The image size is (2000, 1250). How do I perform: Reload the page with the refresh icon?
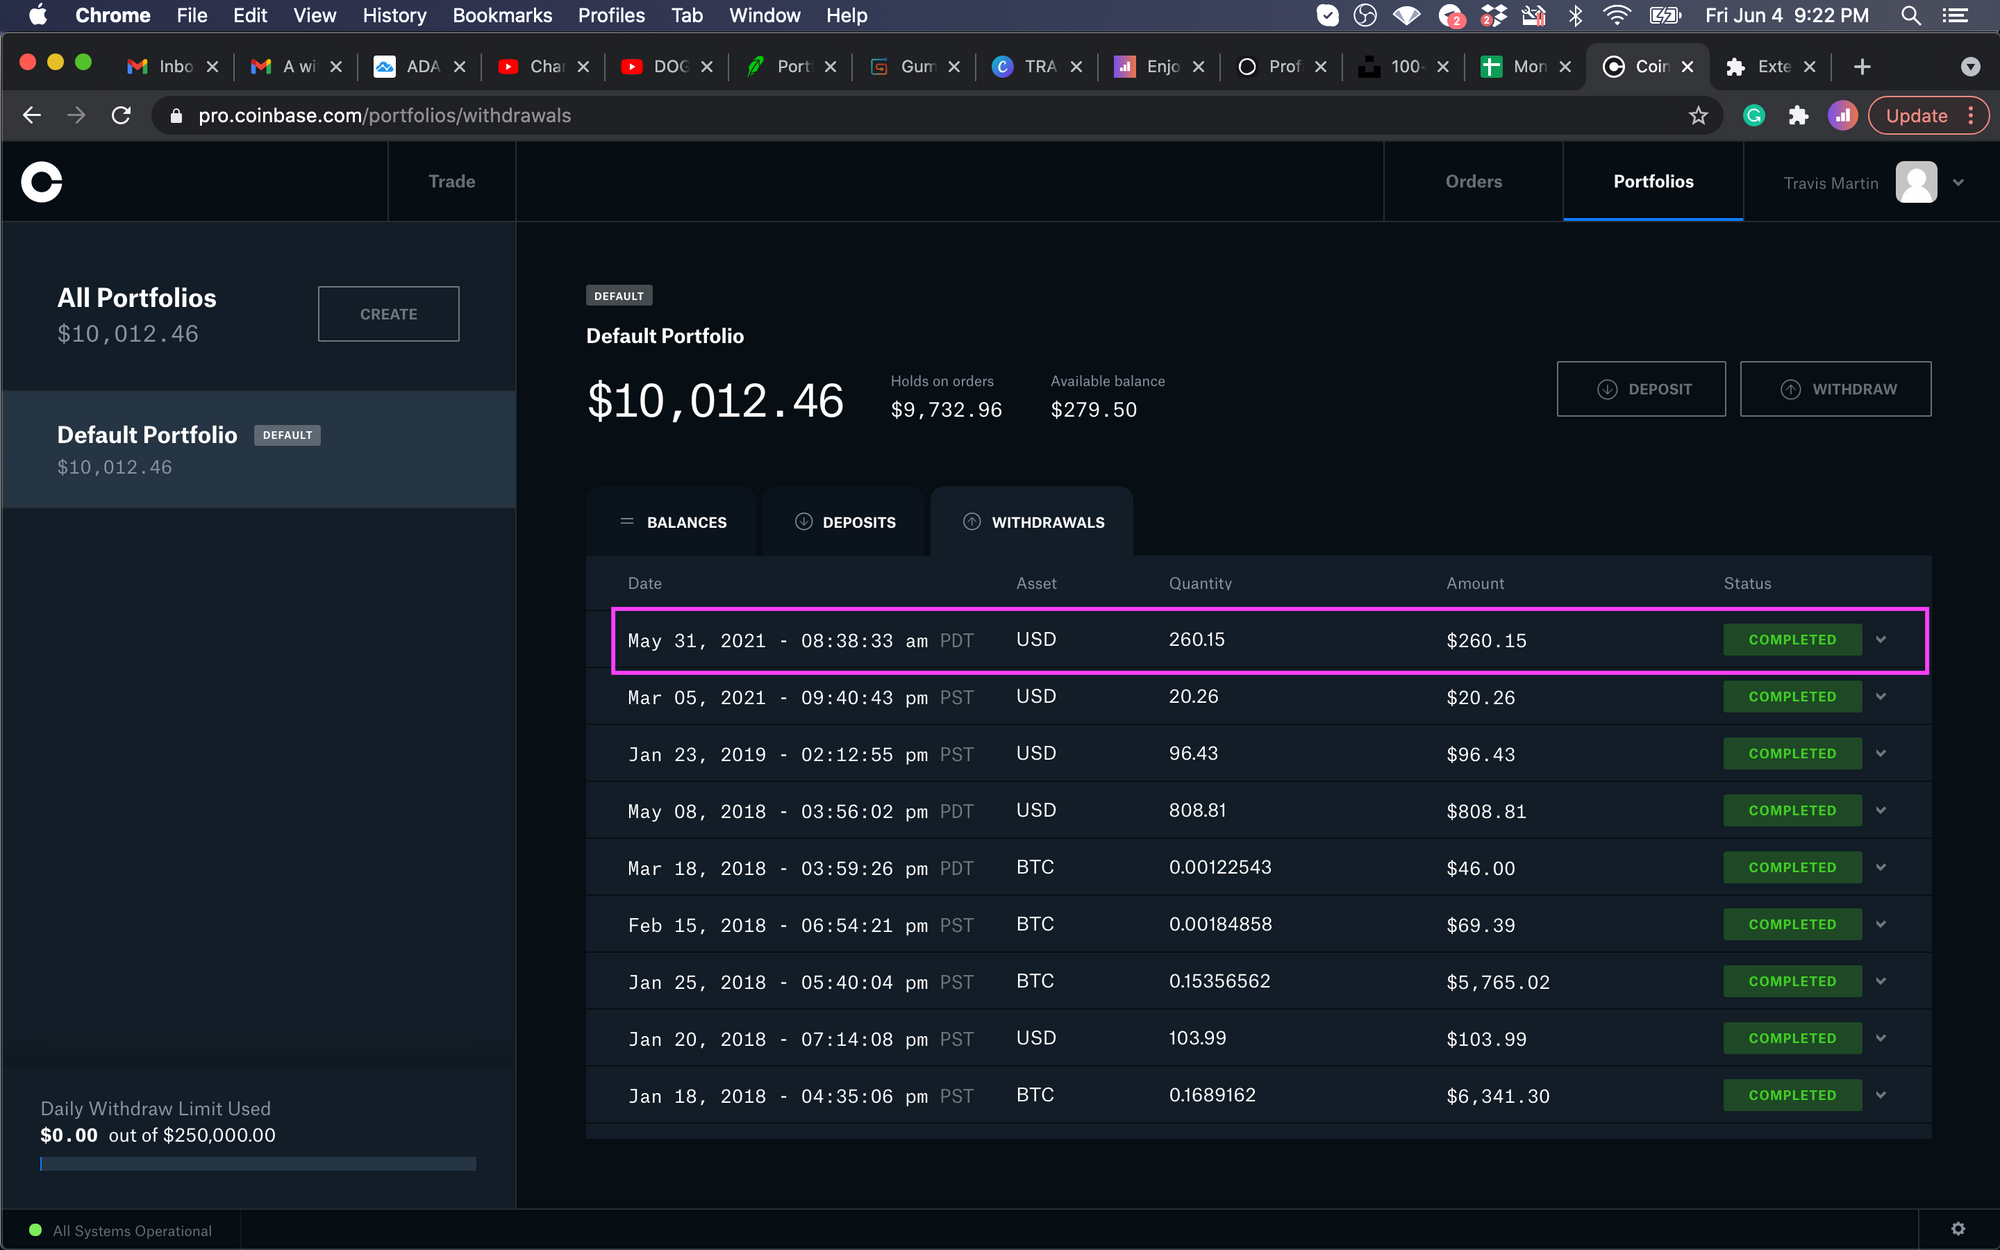pos(121,115)
